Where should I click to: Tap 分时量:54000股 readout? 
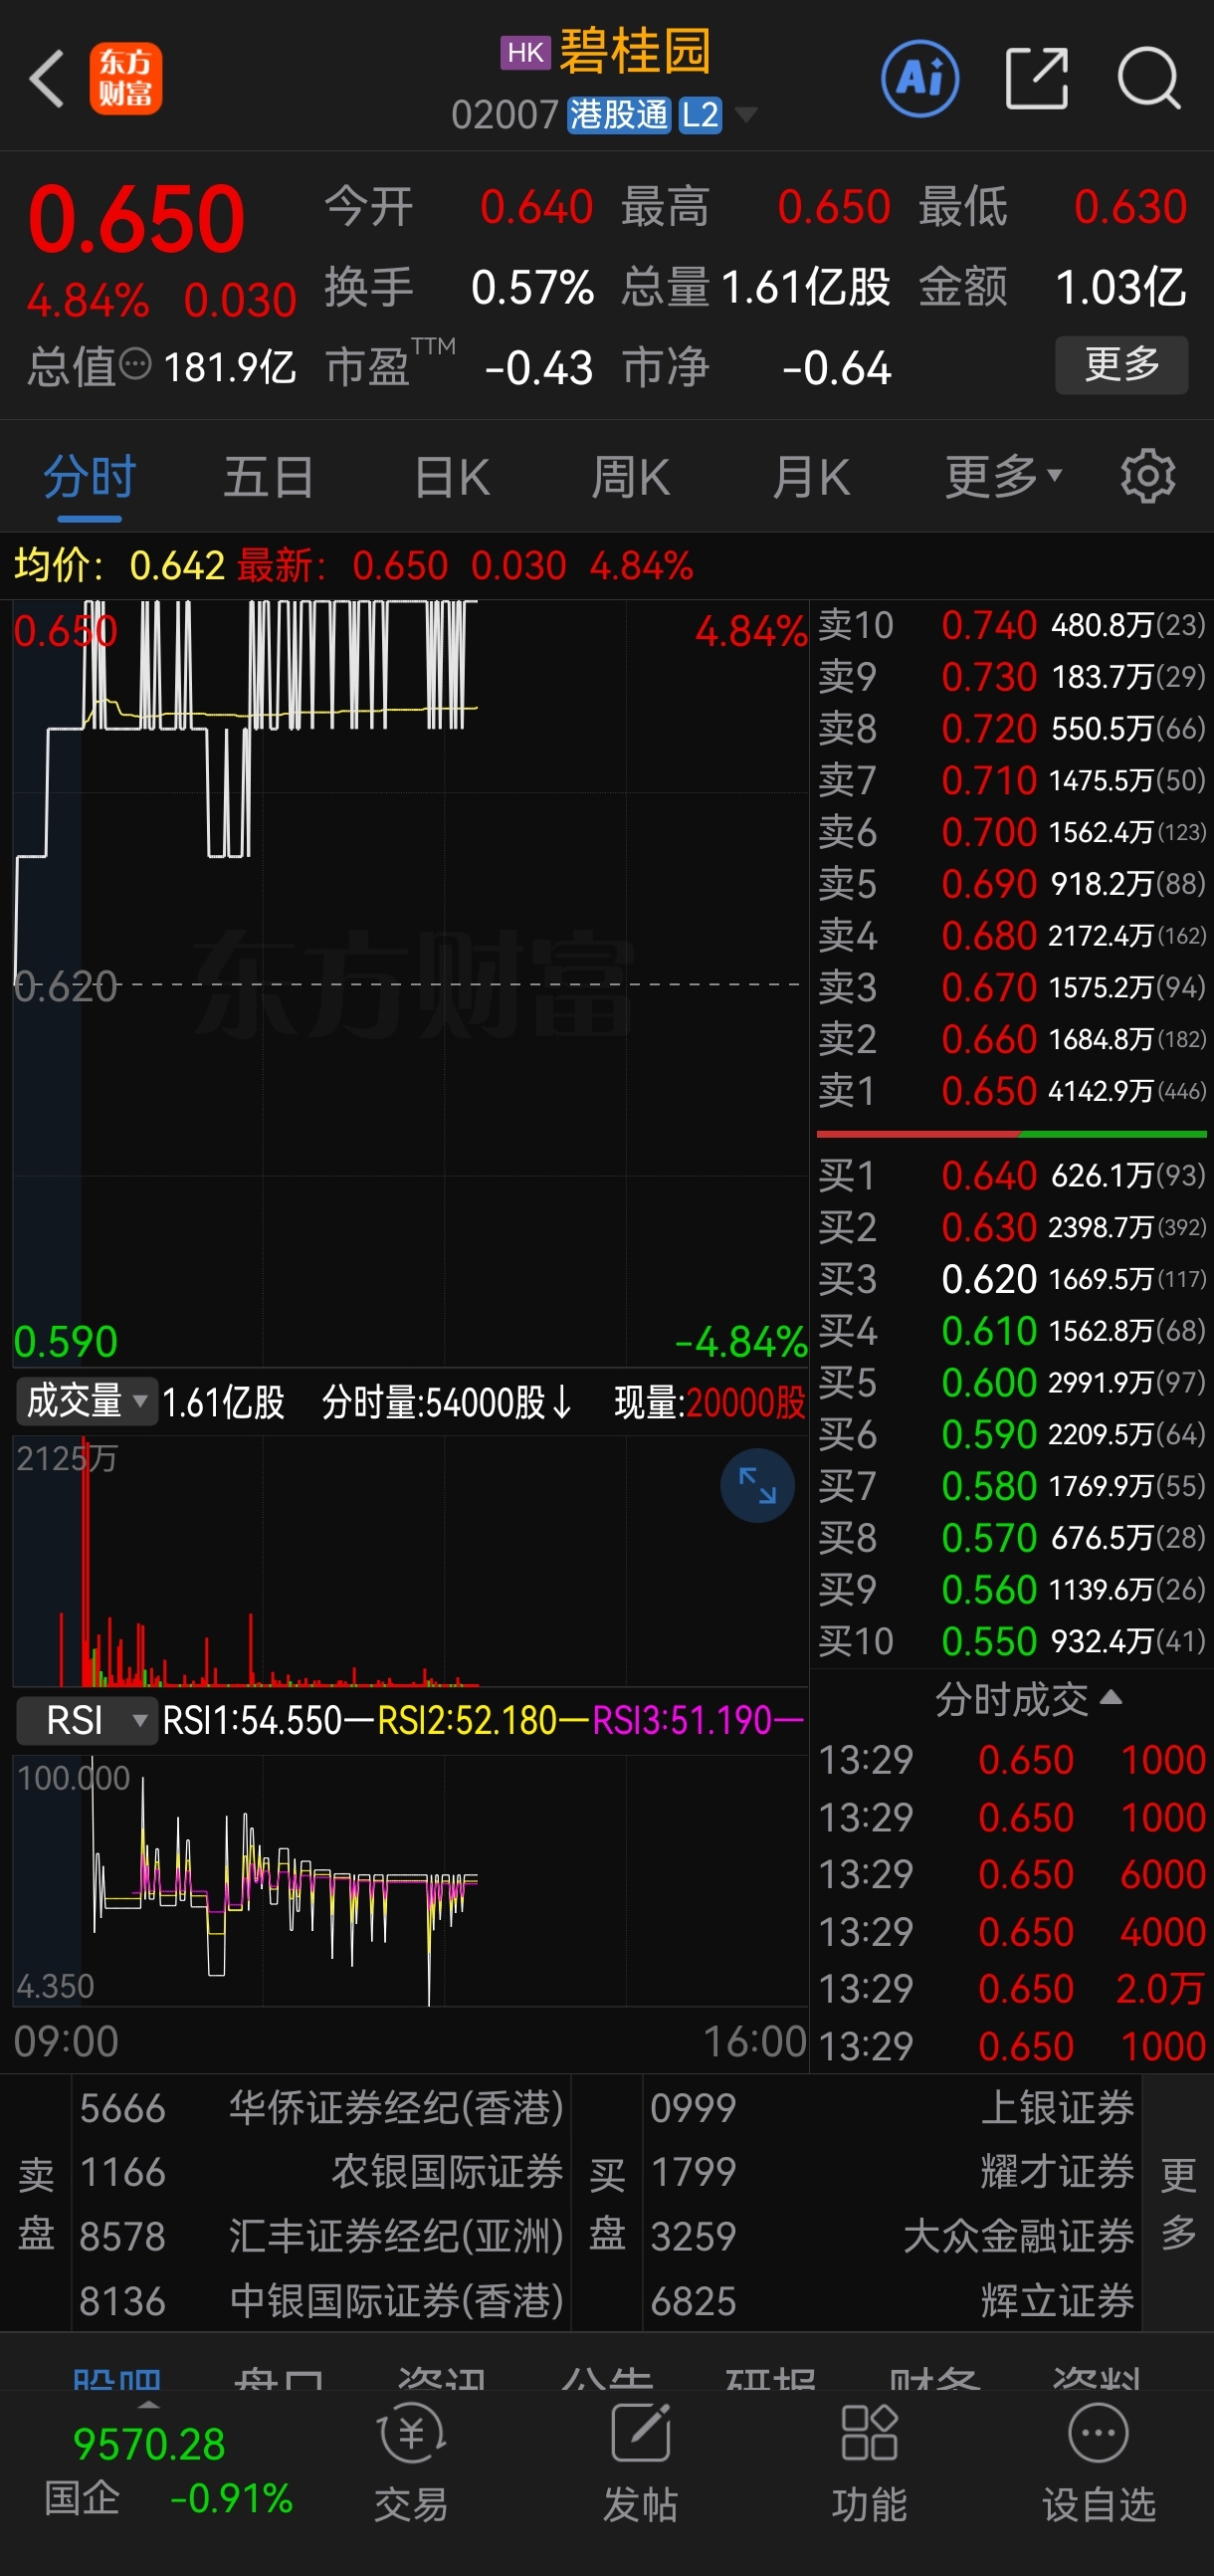(x=446, y=1402)
